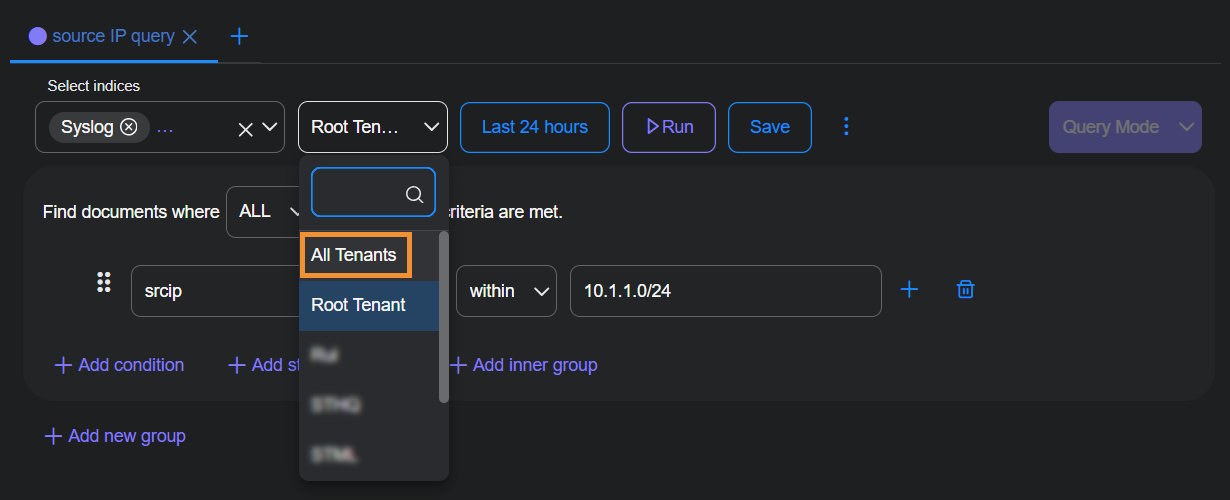
Task: Run the query
Action: 669,127
